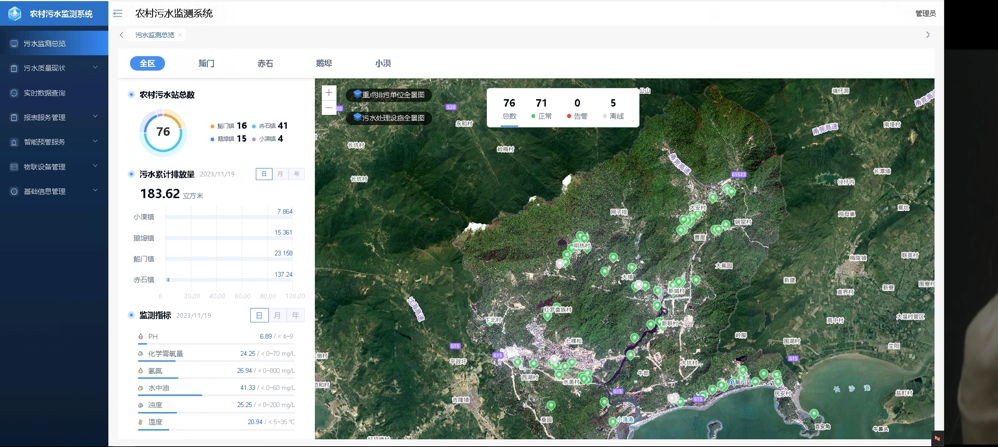Click the 小漠镇 discharge bar

pyautogui.click(x=230, y=217)
